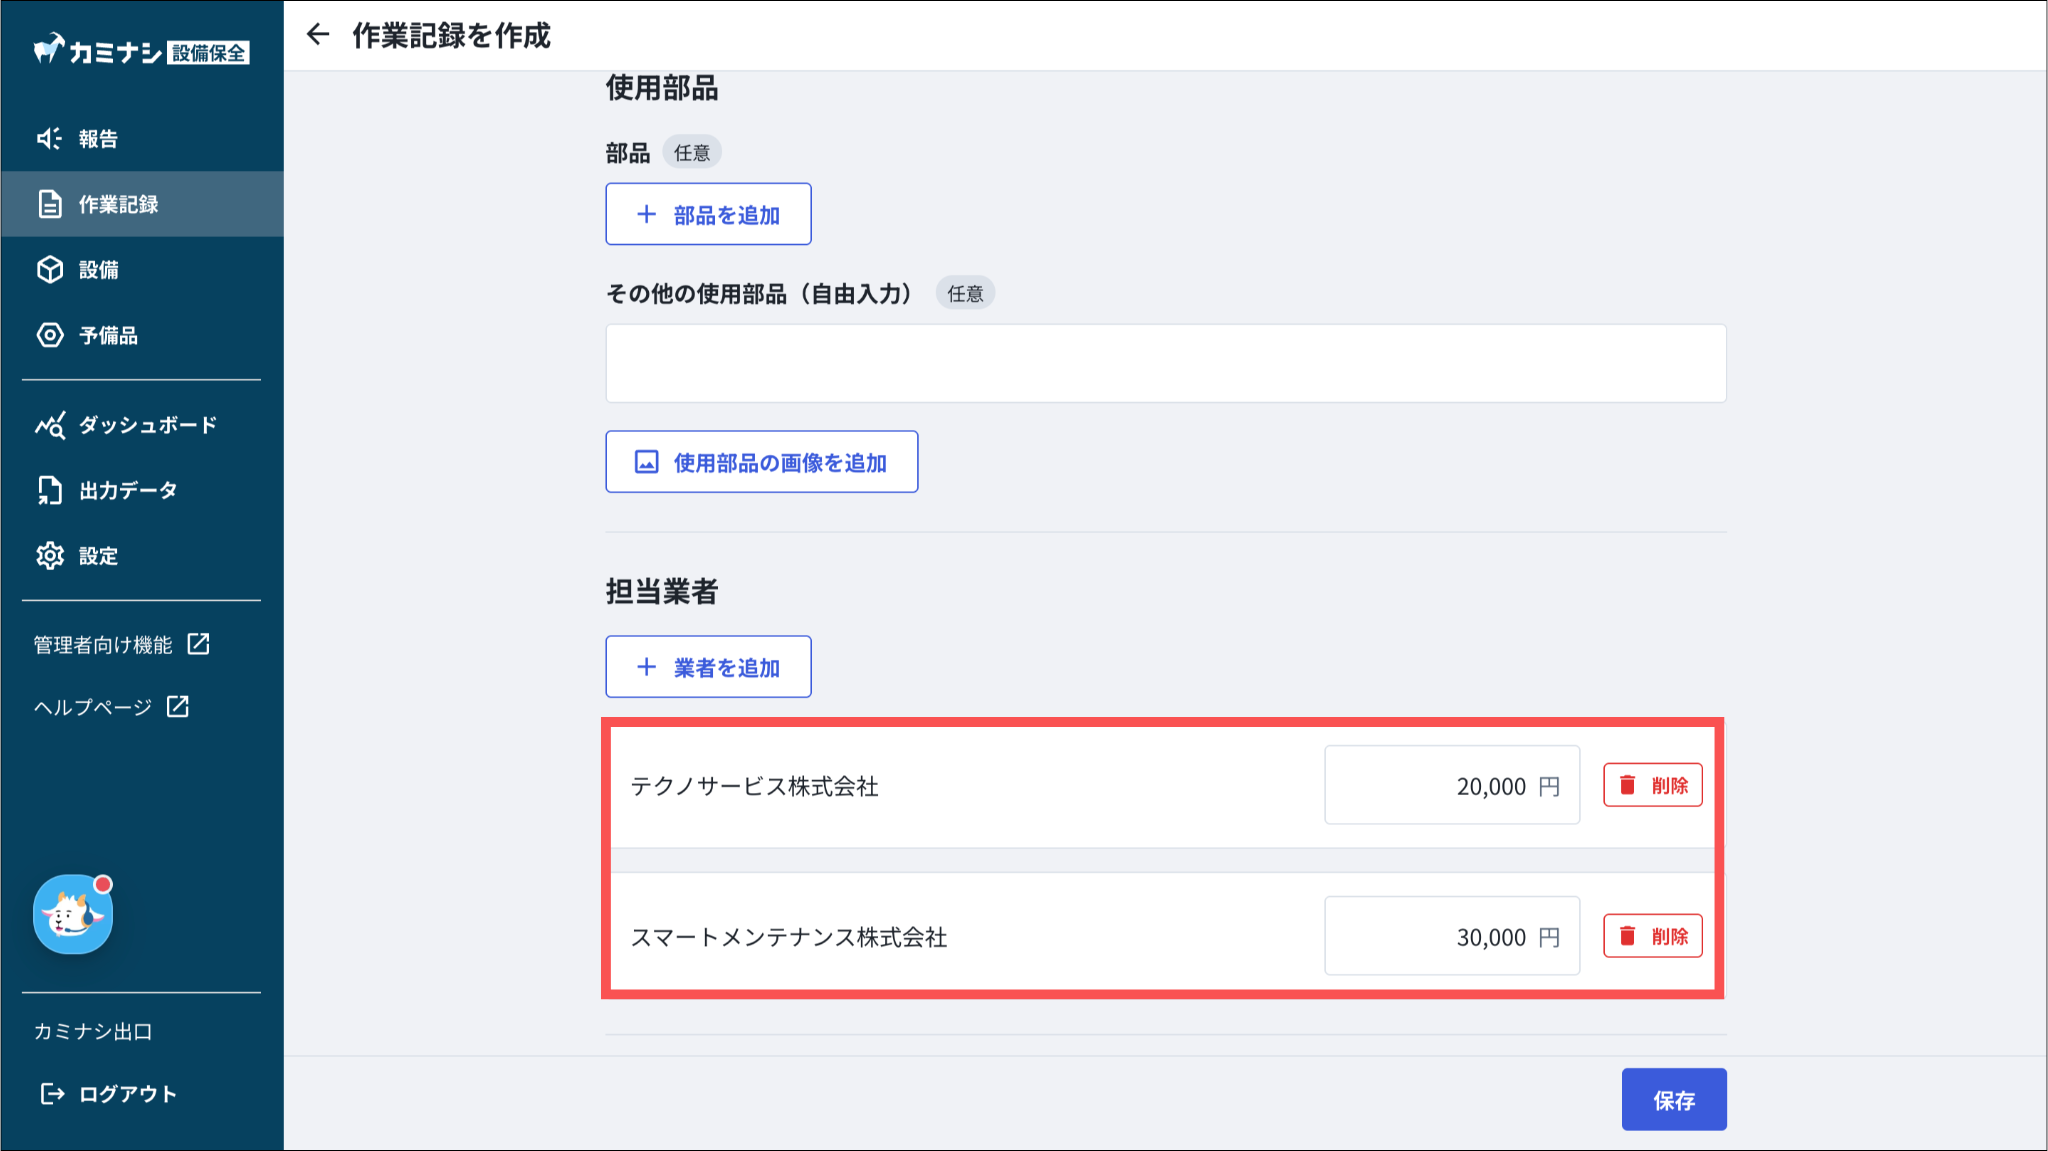
Task: Open the ヘルプページ external link
Action: point(111,707)
